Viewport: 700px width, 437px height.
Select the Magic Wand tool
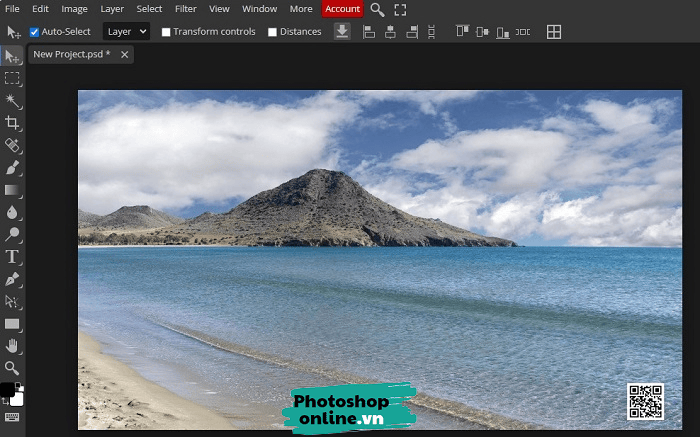tap(12, 100)
